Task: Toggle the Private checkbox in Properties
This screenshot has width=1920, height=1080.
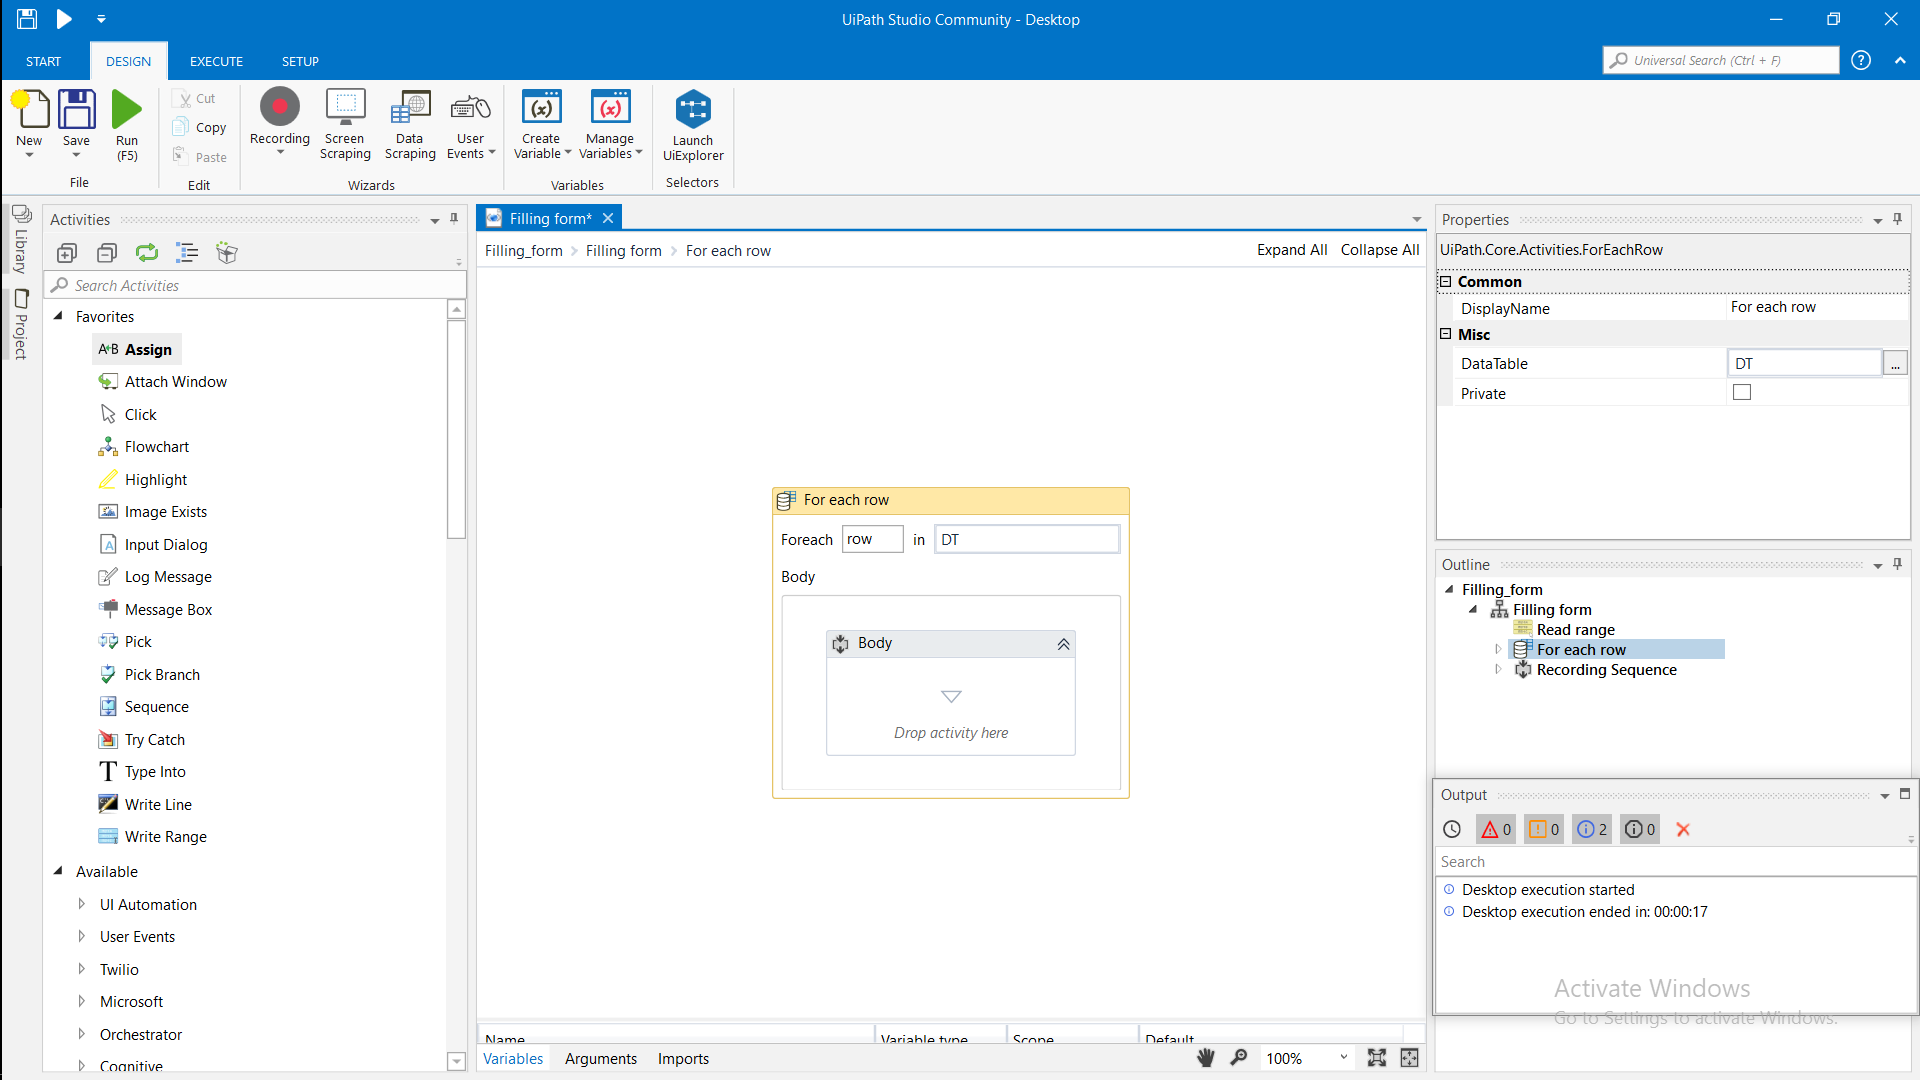Action: pyautogui.click(x=1742, y=392)
